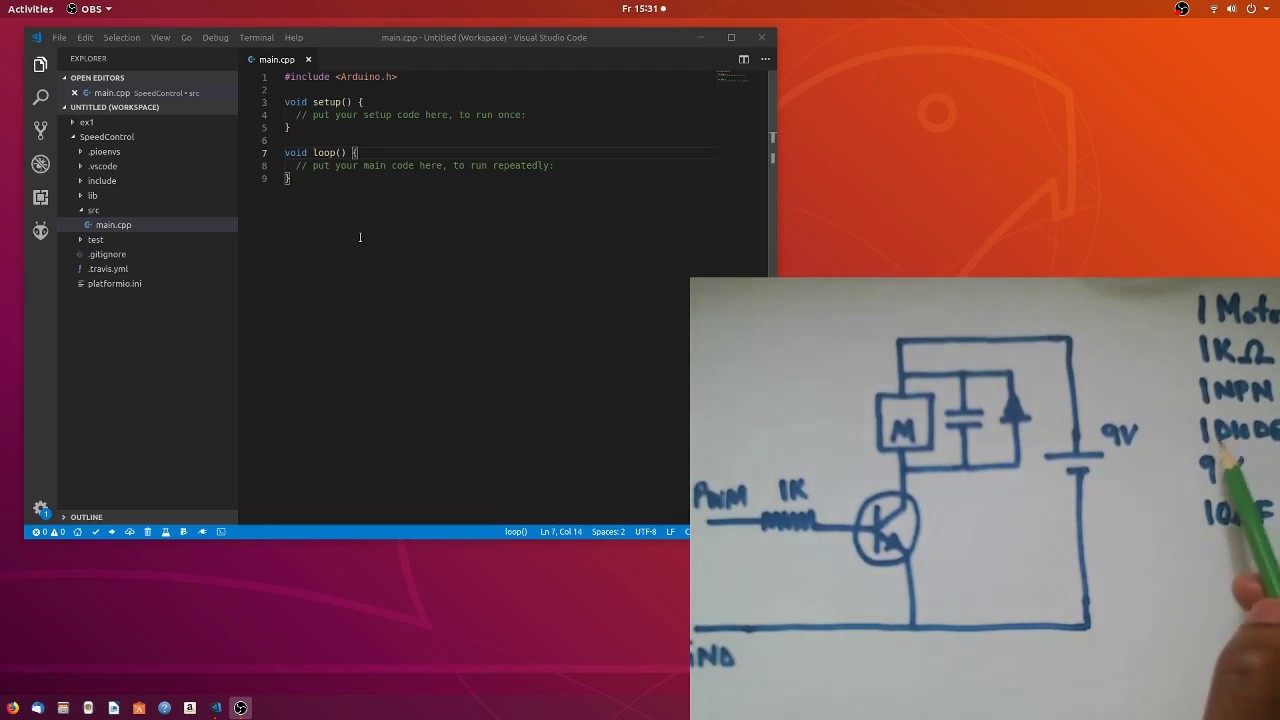This screenshot has width=1280, height=720.
Task: Open the Help menu
Action: [x=293, y=38]
